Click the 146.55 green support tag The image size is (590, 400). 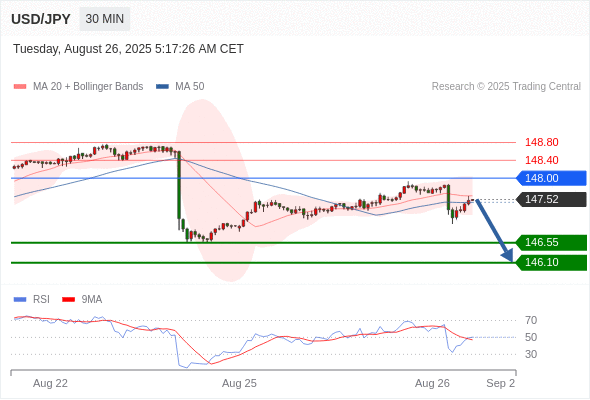click(551, 242)
